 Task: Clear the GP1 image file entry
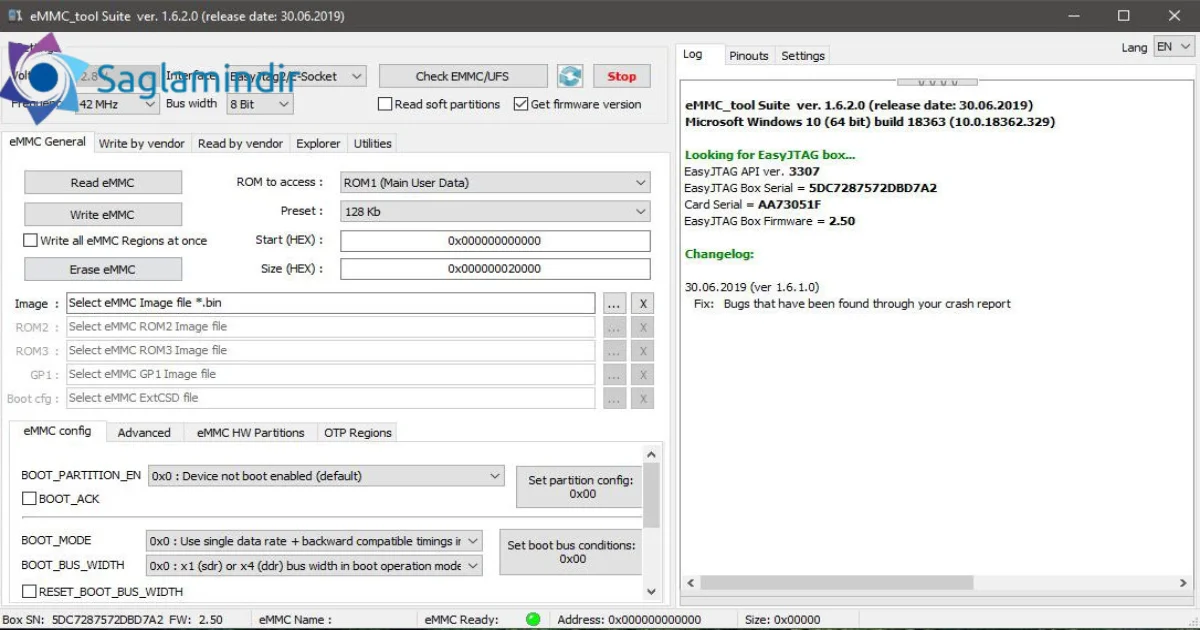point(644,375)
